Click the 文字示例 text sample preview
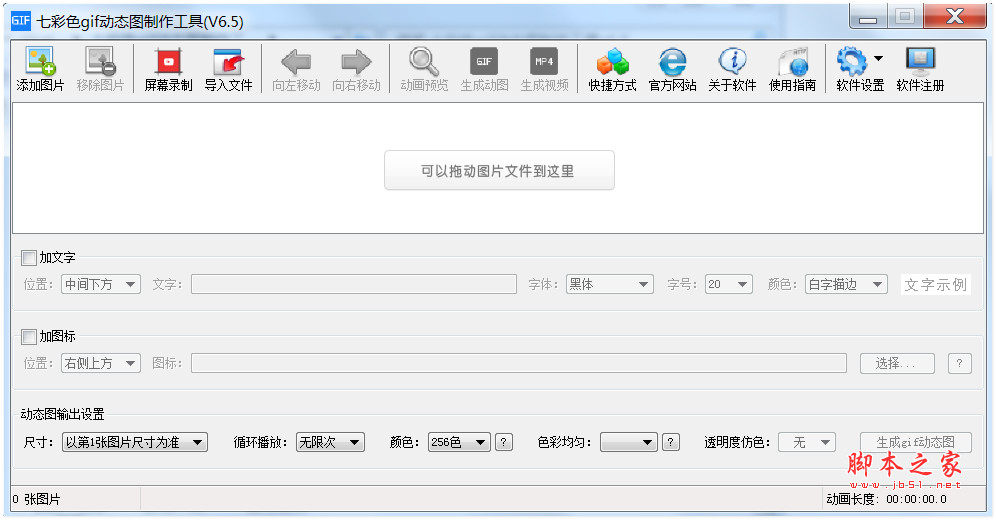The image size is (996, 520). coord(936,284)
